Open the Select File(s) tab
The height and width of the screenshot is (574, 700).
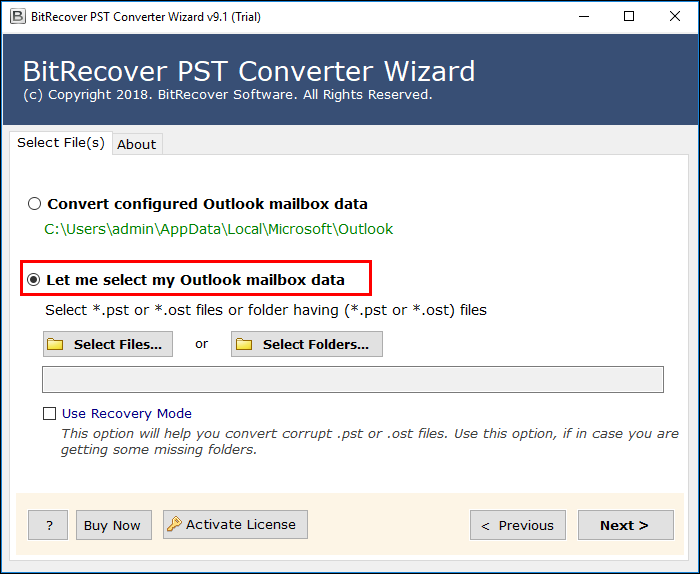point(61,143)
